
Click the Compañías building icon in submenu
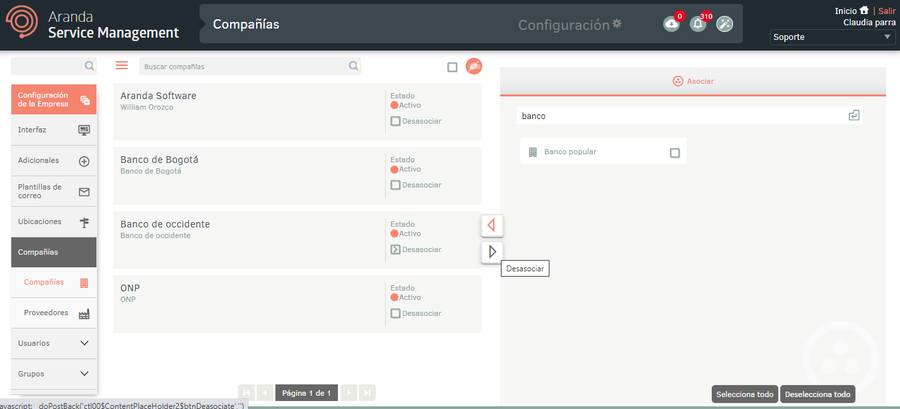(84, 283)
